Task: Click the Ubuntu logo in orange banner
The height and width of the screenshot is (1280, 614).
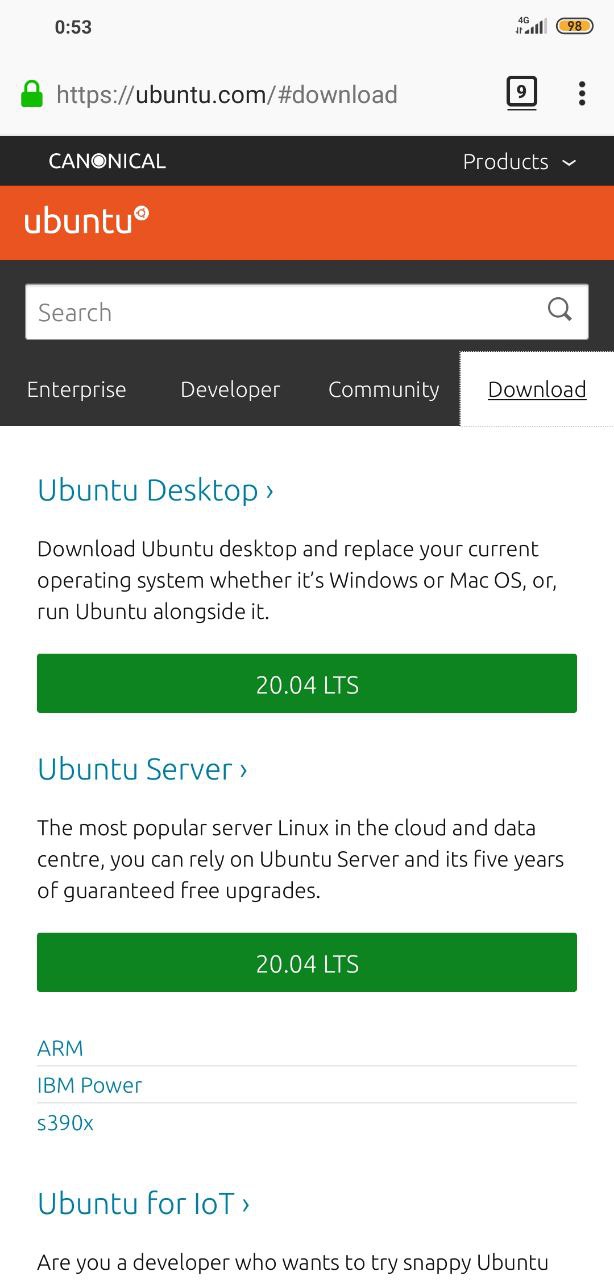Action: 87,219
